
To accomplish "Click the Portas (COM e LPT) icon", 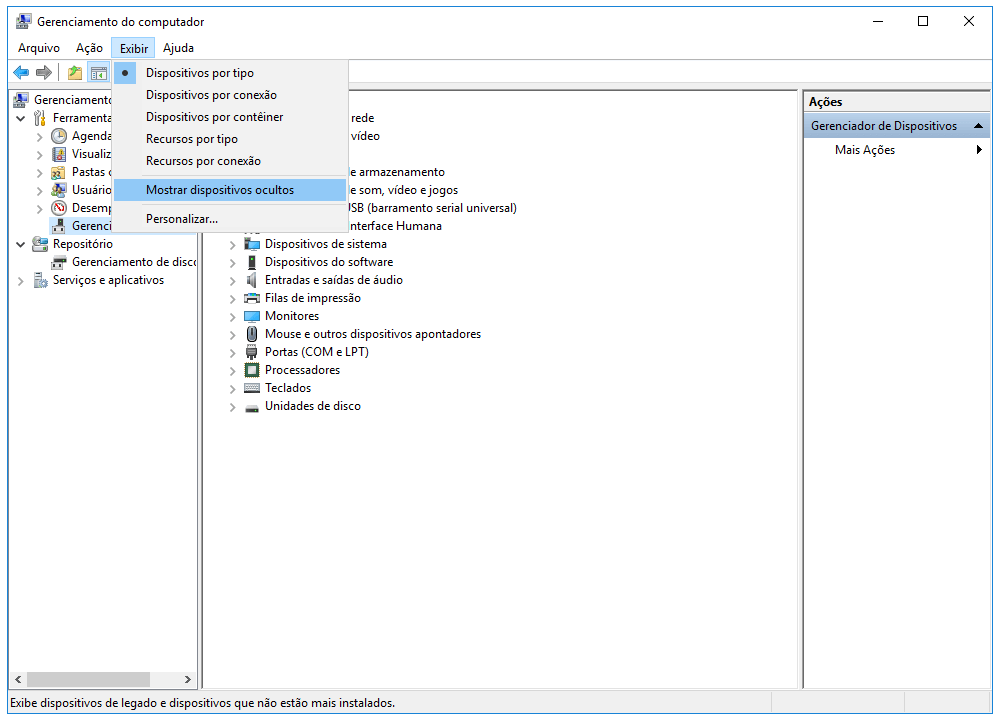I will coord(250,352).
